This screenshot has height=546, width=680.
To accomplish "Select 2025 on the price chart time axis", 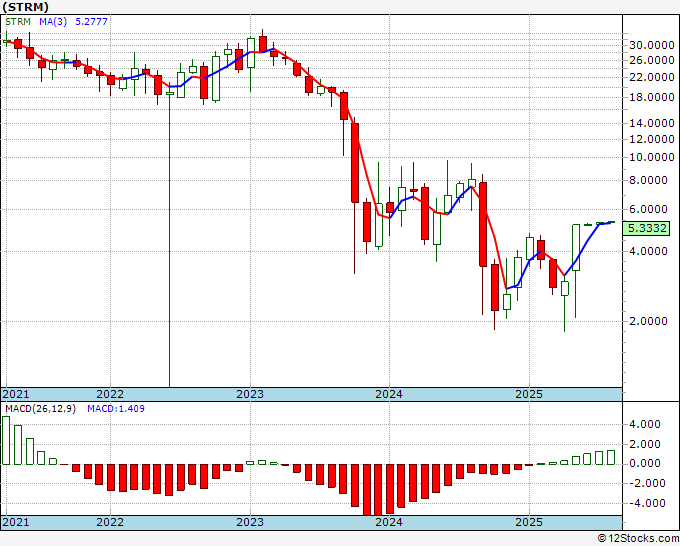I will [x=529, y=394].
